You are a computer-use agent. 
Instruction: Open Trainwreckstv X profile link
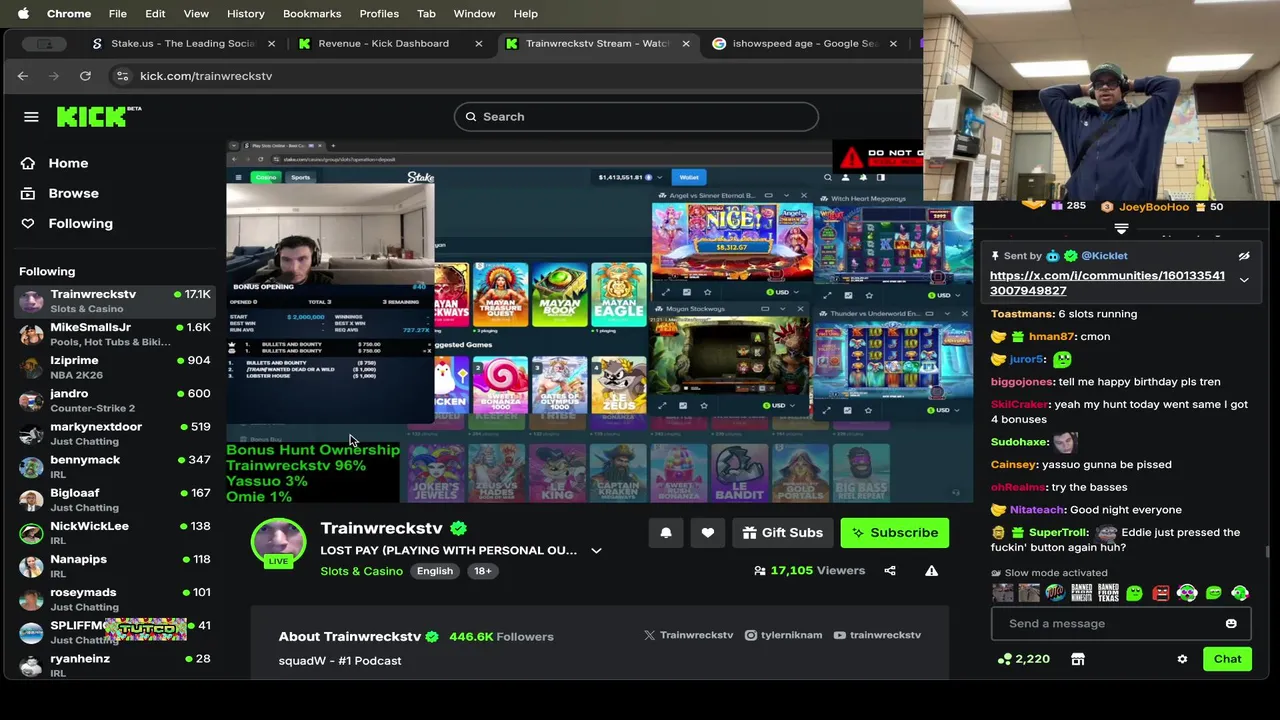point(688,635)
